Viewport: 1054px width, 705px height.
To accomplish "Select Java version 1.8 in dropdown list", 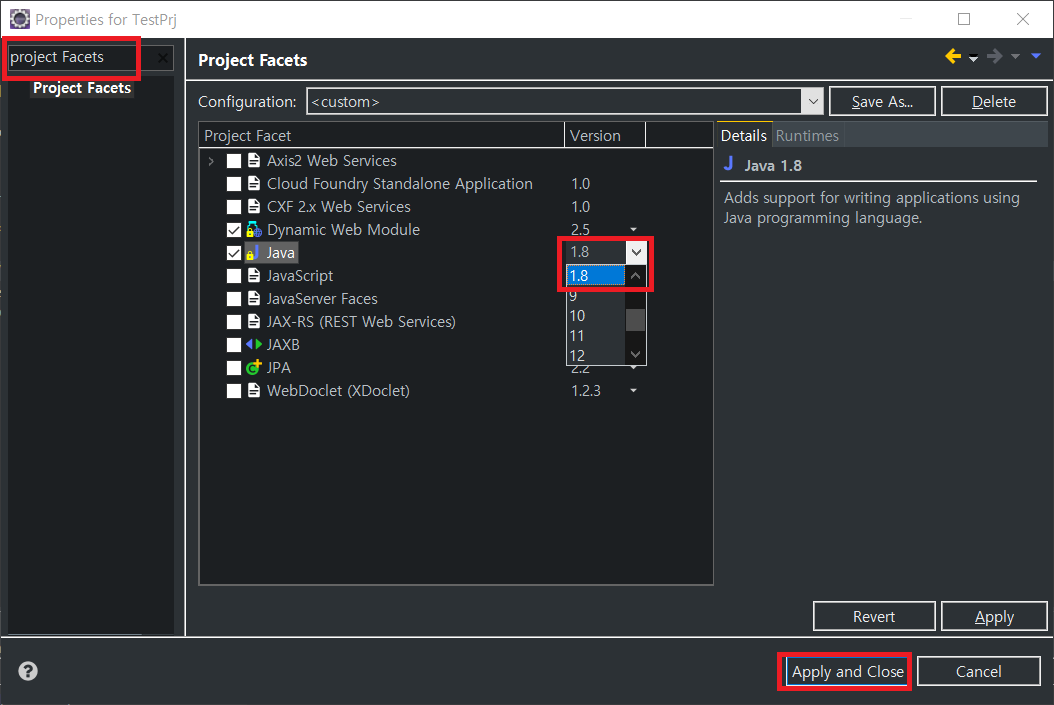I will tap(596, 276).
